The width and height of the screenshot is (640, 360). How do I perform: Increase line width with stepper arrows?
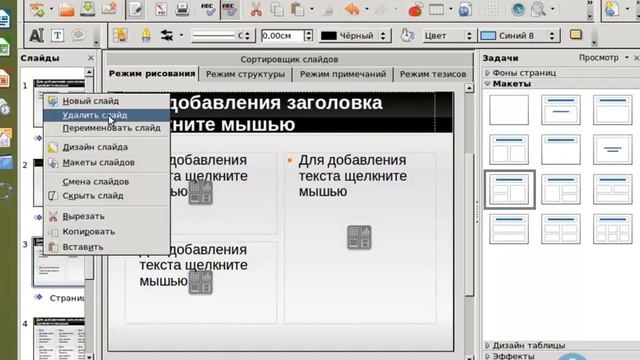tap(309, 36)
